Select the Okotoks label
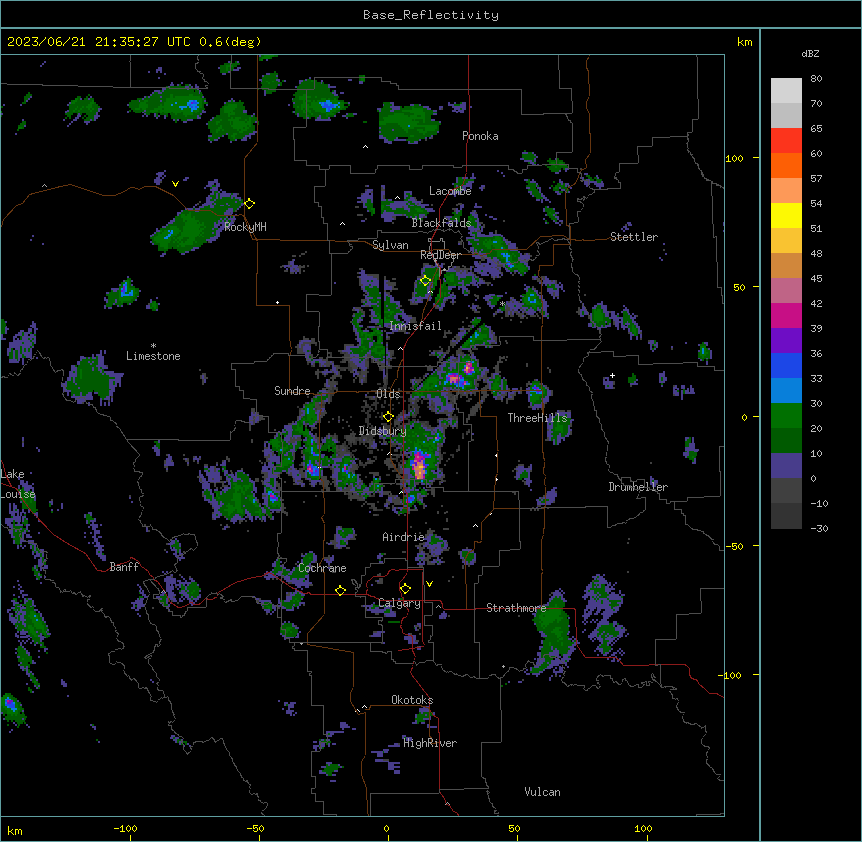The width and height of the screenshot is (862, 842). click(412, 700)
